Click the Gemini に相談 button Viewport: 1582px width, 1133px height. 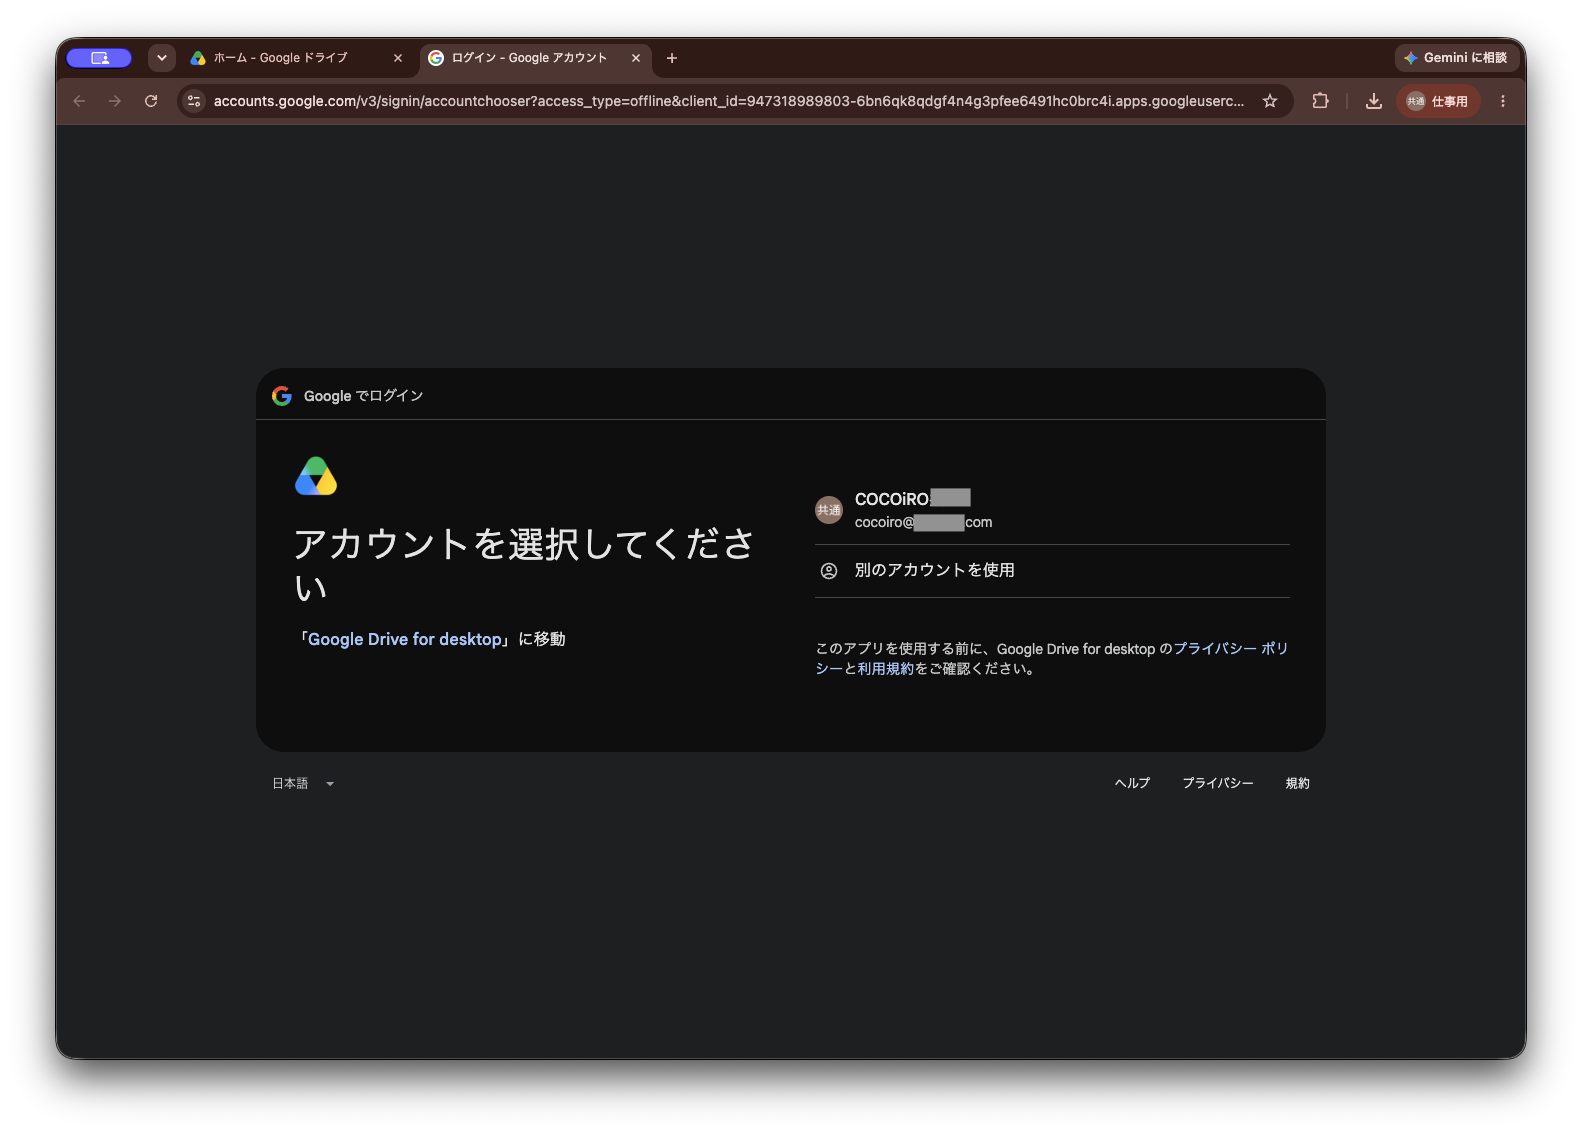pyautogui.click(x=1457, y=58)
